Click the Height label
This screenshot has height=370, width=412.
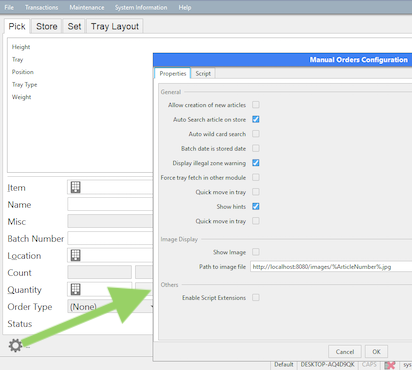[21, 47]
